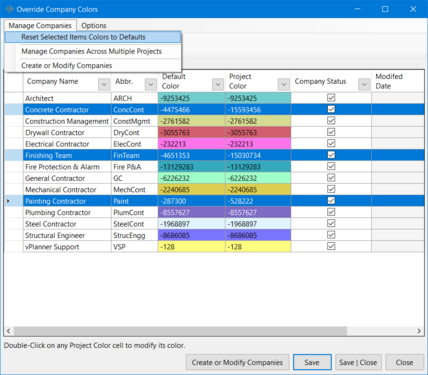Toggle Drywall Contractor status checkbox
Viewport: 428px width, 375px height.
(x=331, y=132)
